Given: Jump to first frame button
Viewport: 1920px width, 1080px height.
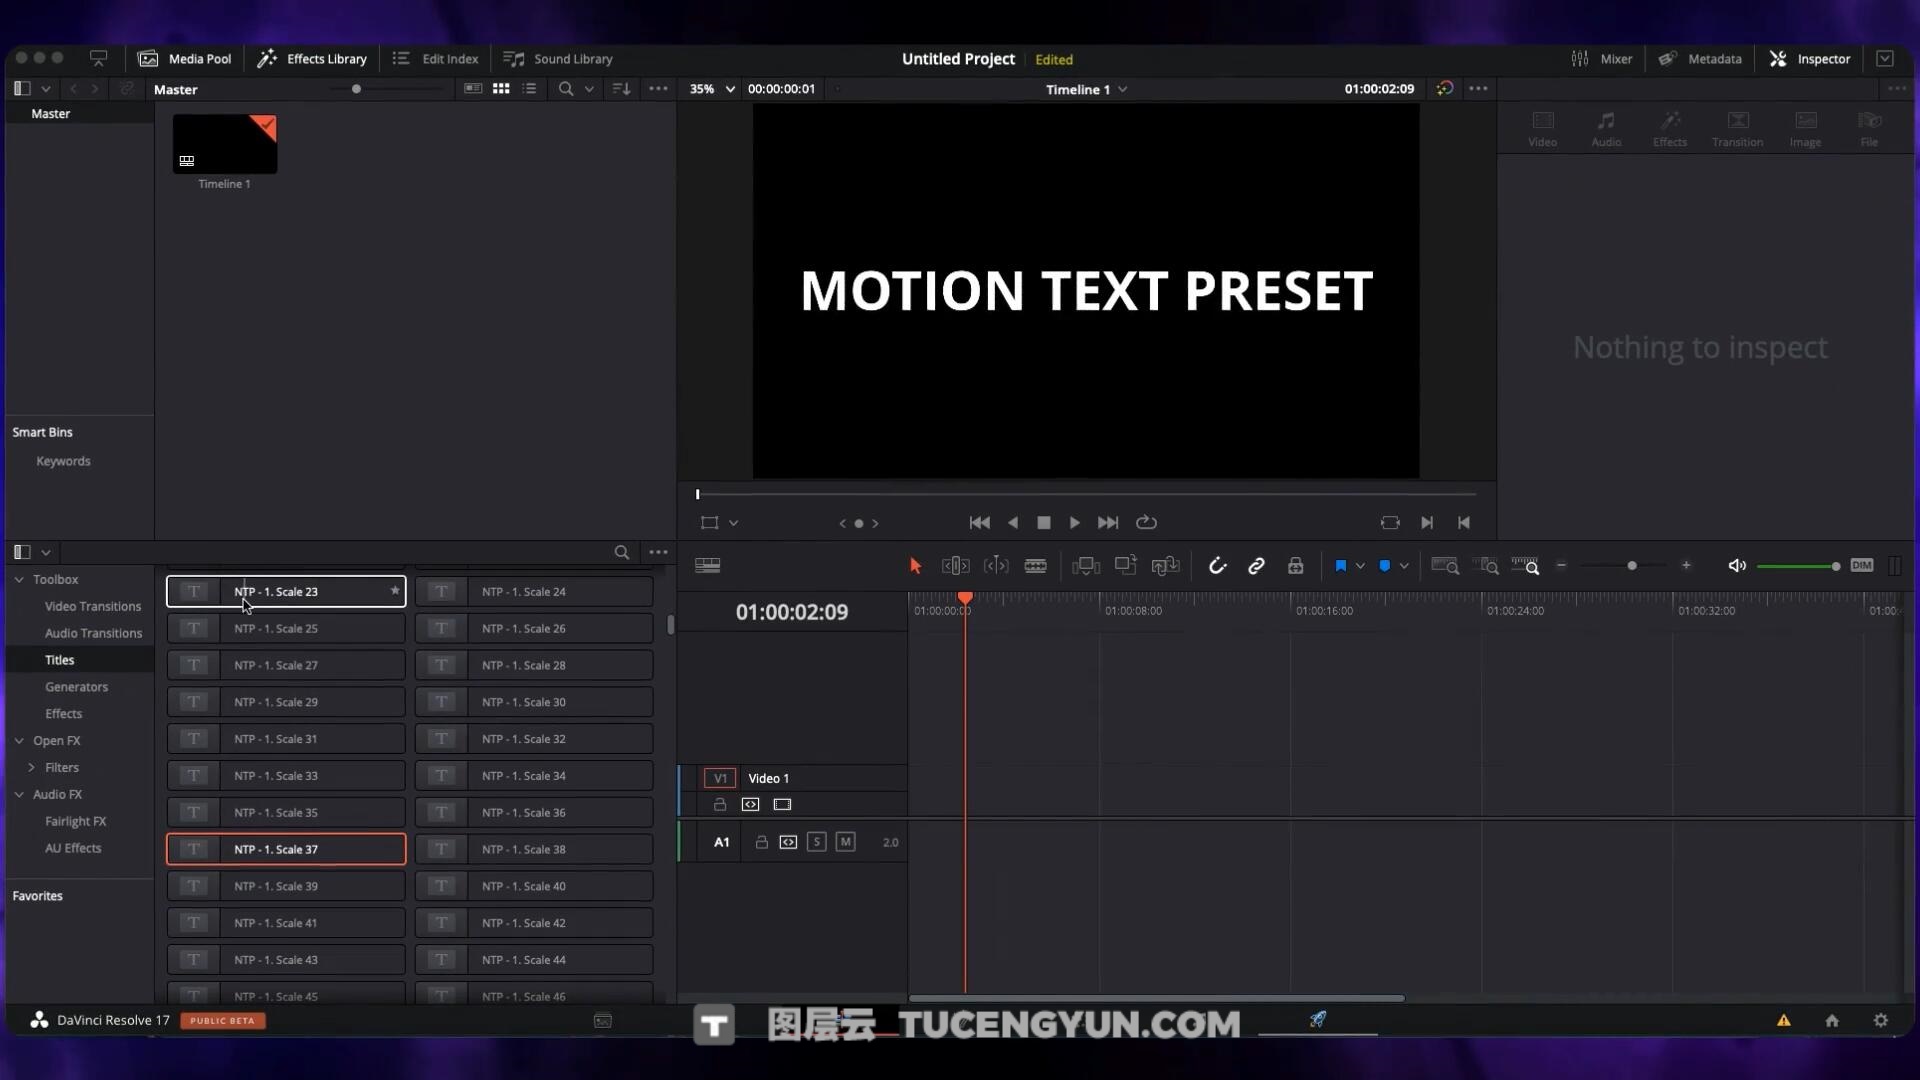Looking at the screenshot, I should (979, 523).
